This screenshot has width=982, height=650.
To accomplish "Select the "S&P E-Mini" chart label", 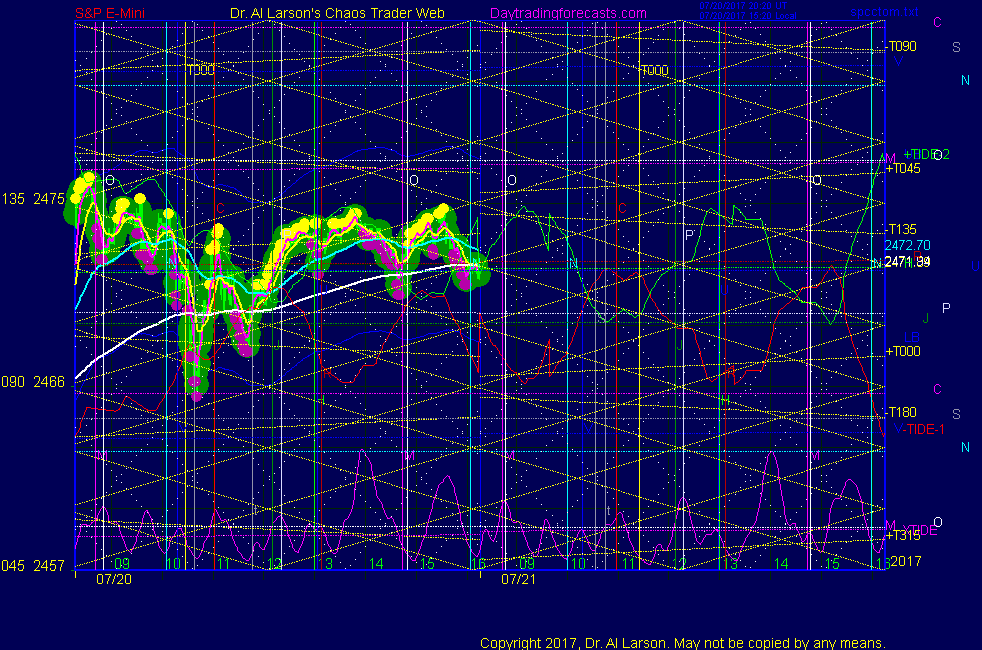I will point(110,13).
